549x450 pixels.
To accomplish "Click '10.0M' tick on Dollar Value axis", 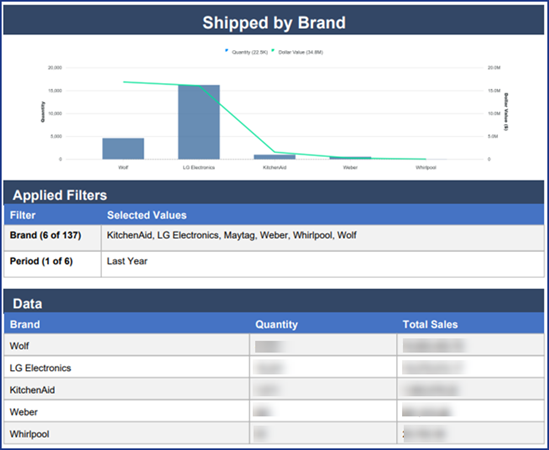I will tap(494, 113).
